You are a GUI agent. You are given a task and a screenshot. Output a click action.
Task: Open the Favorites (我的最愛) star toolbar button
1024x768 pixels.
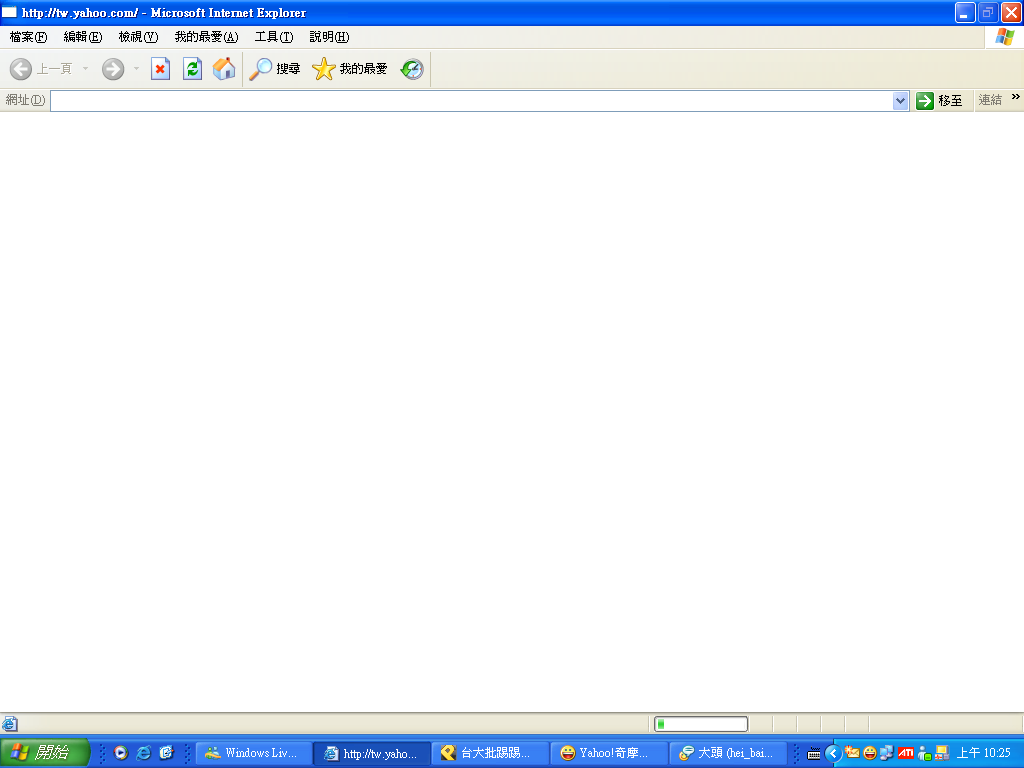pyautogui.click(x=349, y=69)
